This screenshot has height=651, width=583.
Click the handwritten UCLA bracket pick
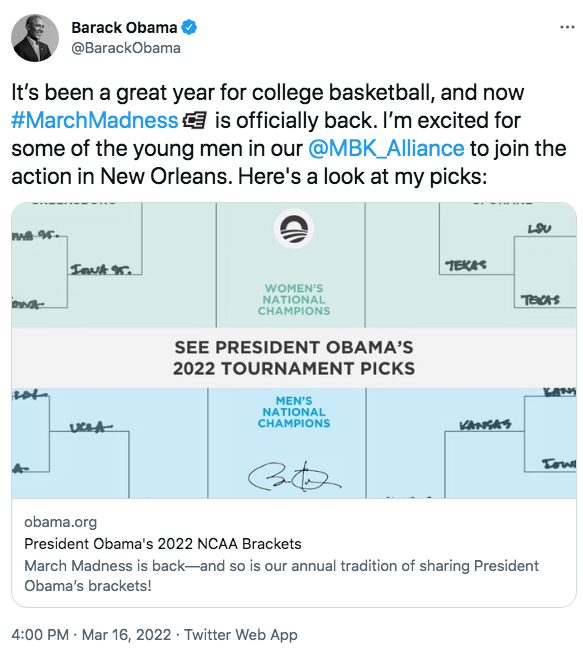[x=91, y=427]
